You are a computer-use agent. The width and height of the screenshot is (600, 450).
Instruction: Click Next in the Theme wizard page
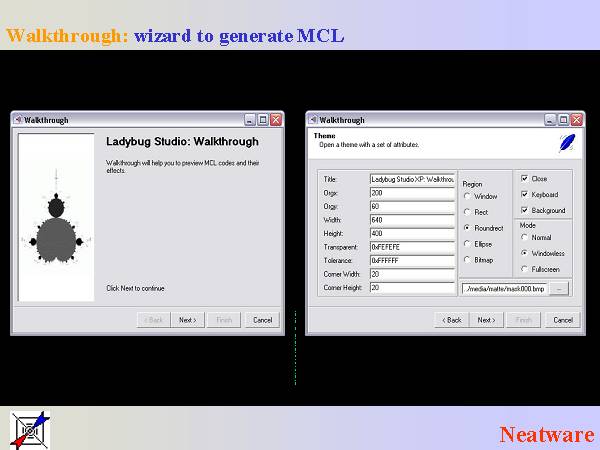(485, 320)
